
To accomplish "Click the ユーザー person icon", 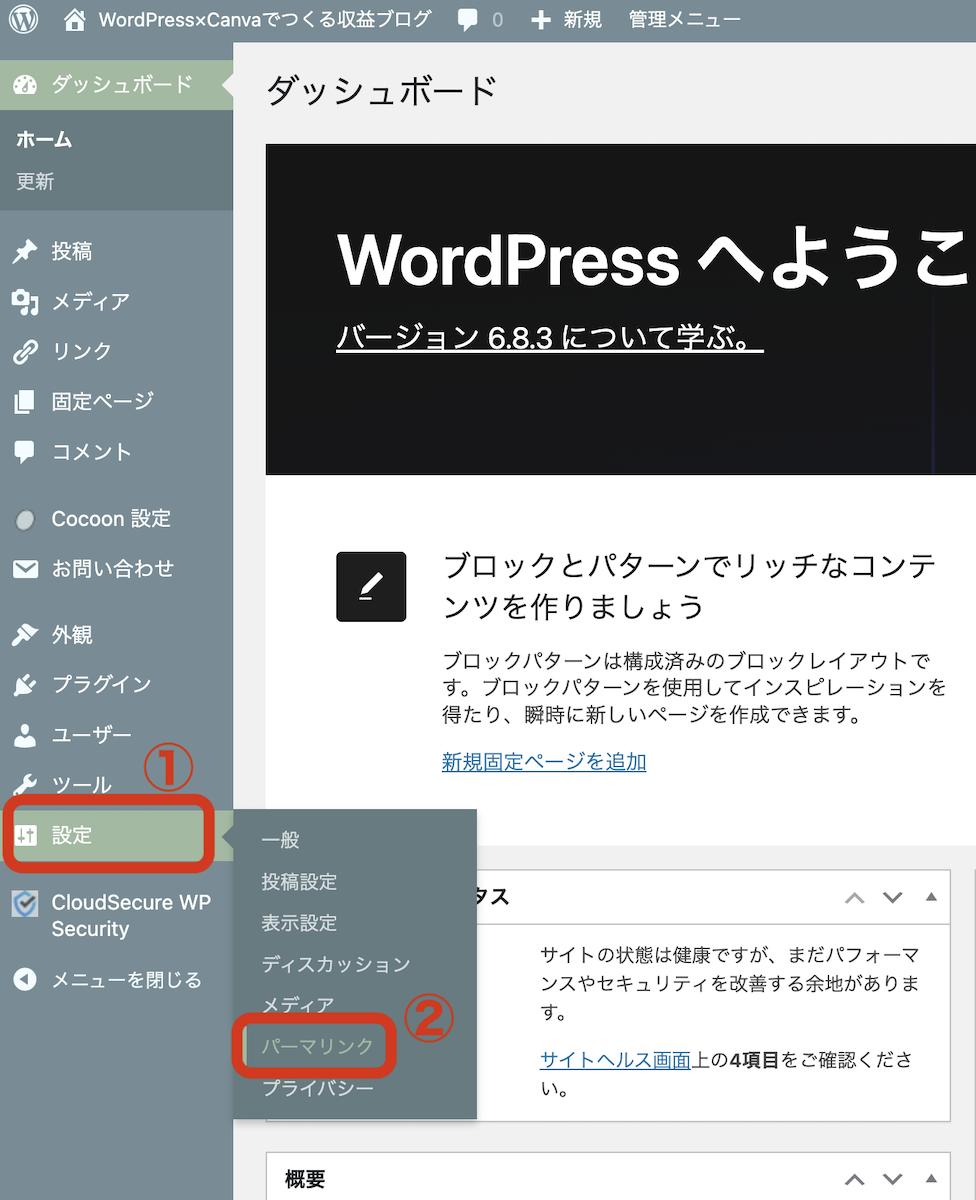I will pos(22,734).
